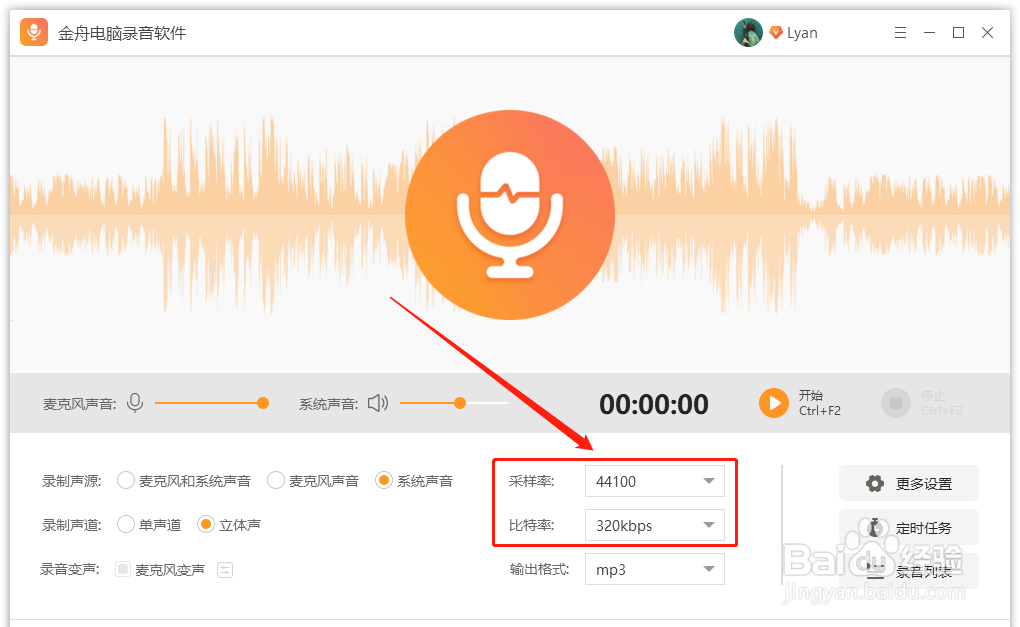The image size is (1020, 627).
Task: Click the system sound volume slider handle
Action: [x=460, y=403]
